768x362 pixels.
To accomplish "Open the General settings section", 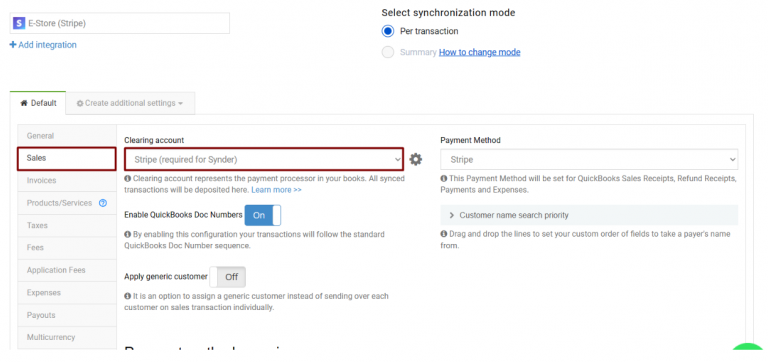I will tap(67, 136).
